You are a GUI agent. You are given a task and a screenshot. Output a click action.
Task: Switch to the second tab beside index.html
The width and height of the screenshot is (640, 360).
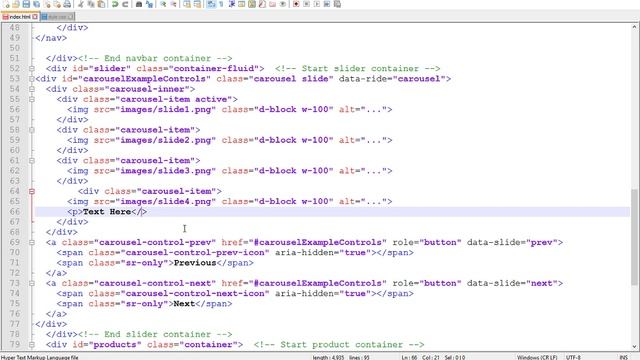(58, 17)
